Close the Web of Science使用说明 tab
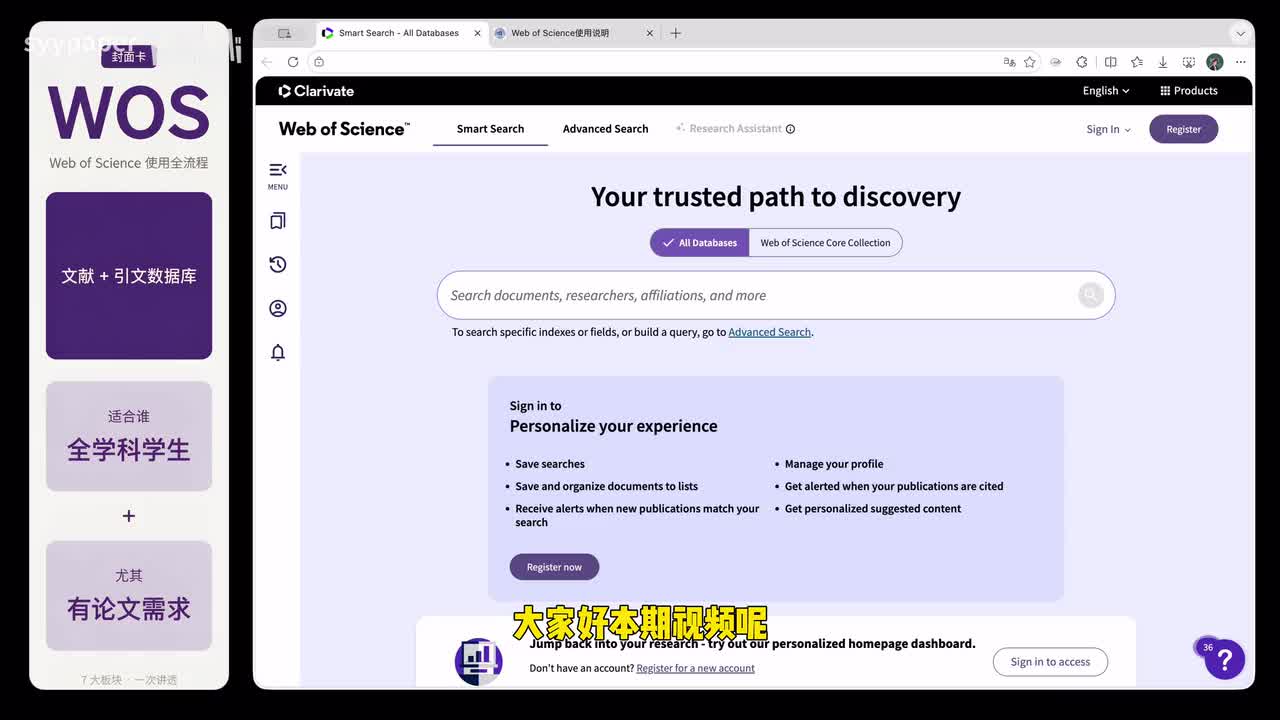1280x720 pixels. pos(650,33)
